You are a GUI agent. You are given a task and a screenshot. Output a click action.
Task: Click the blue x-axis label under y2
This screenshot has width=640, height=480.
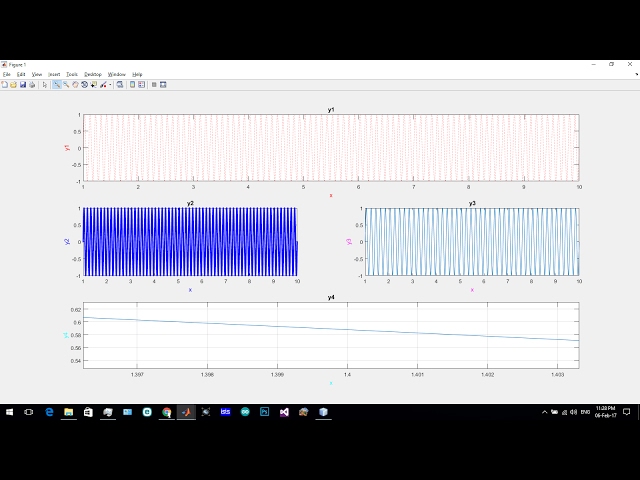click(190, 290)
